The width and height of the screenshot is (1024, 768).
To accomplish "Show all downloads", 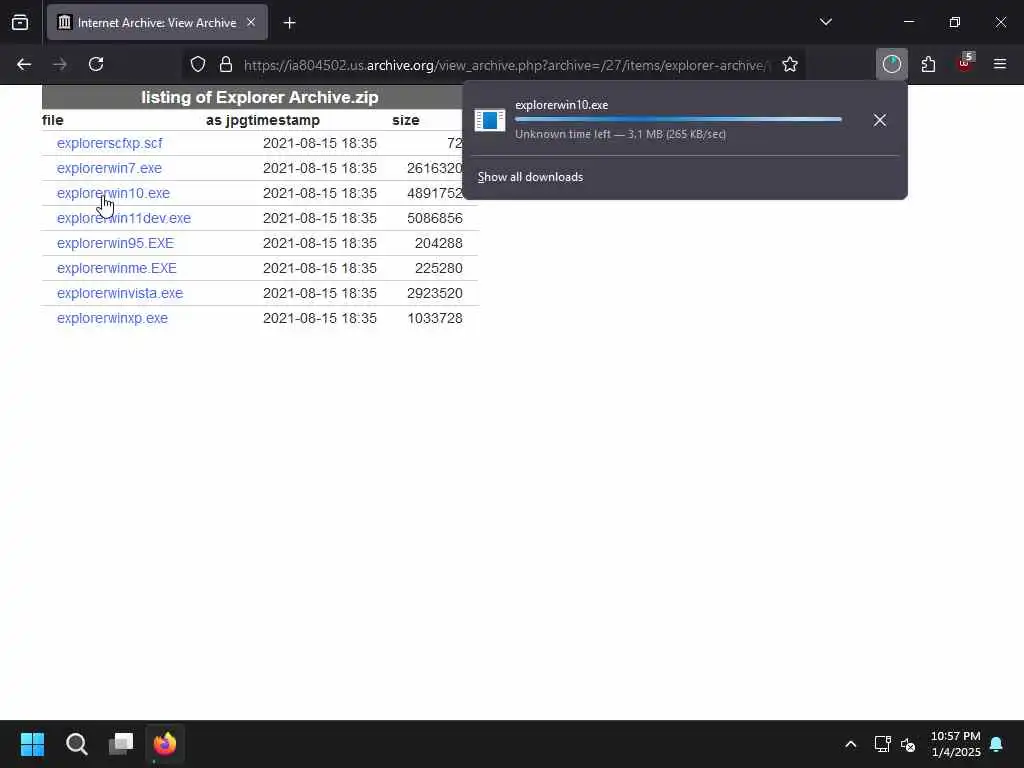I will point(530,177).
